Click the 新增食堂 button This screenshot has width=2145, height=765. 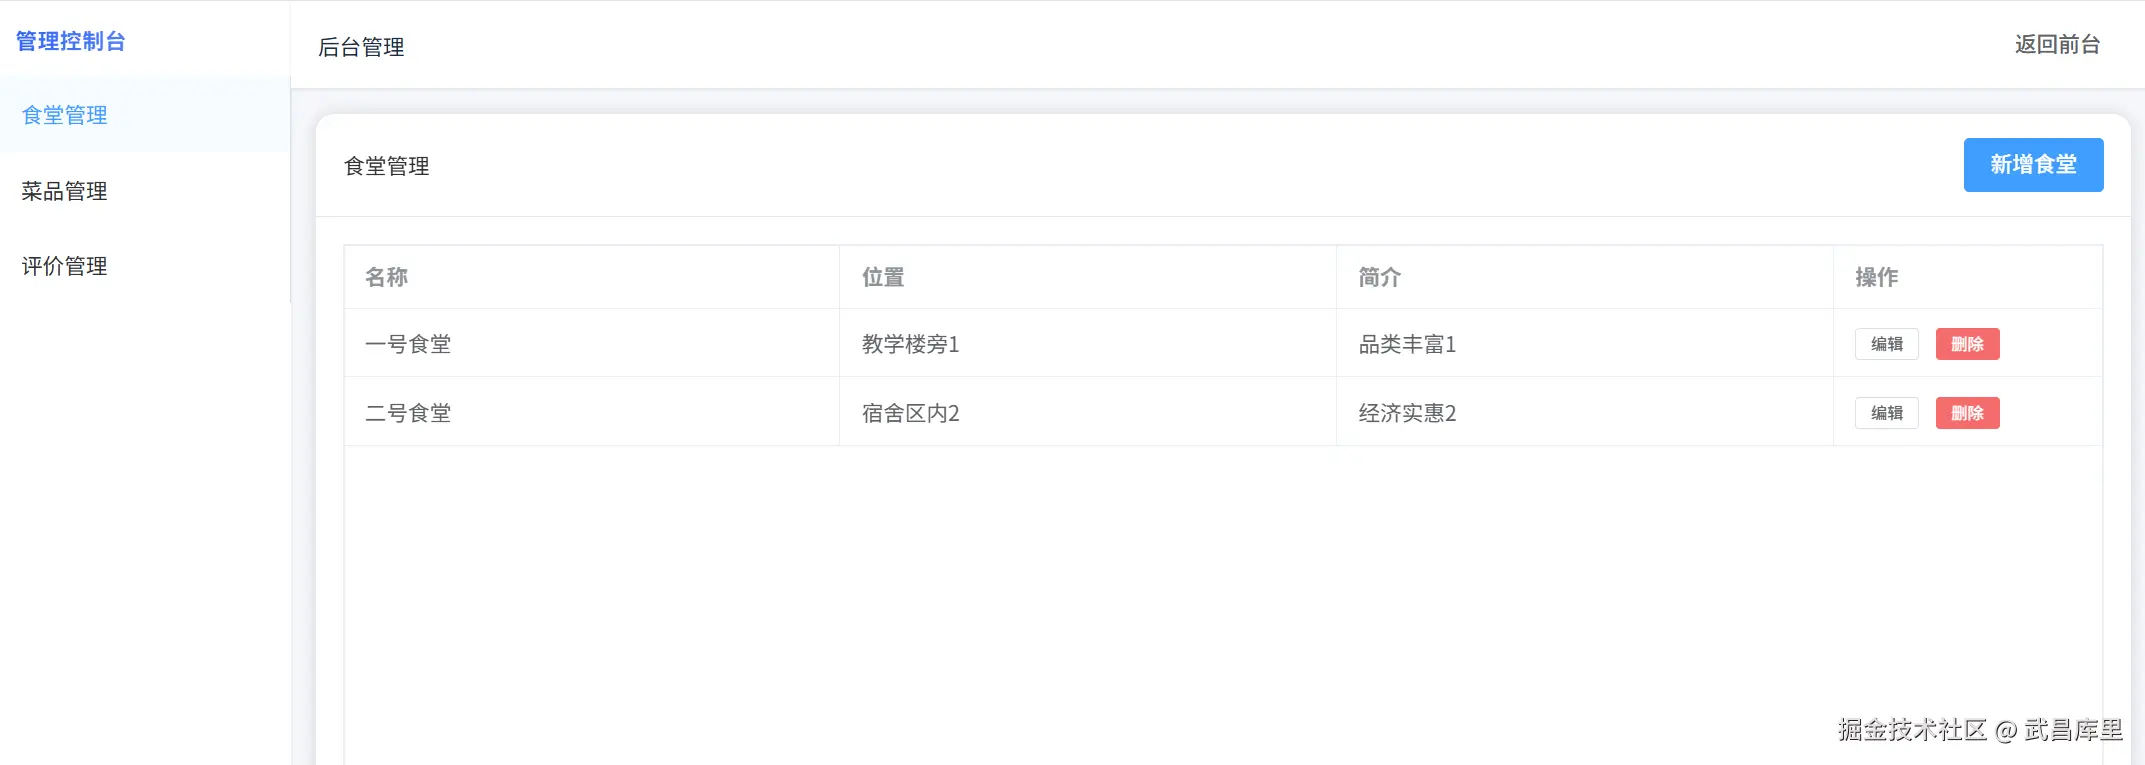click(x=2033, y=165)
